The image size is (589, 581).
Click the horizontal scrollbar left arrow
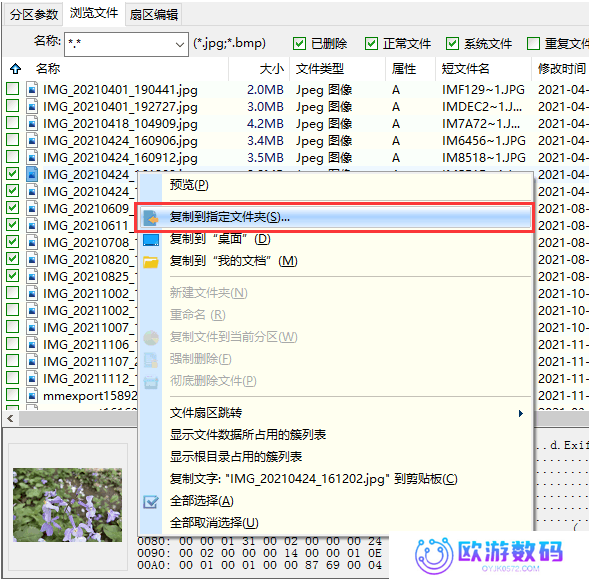click(11, 418)
